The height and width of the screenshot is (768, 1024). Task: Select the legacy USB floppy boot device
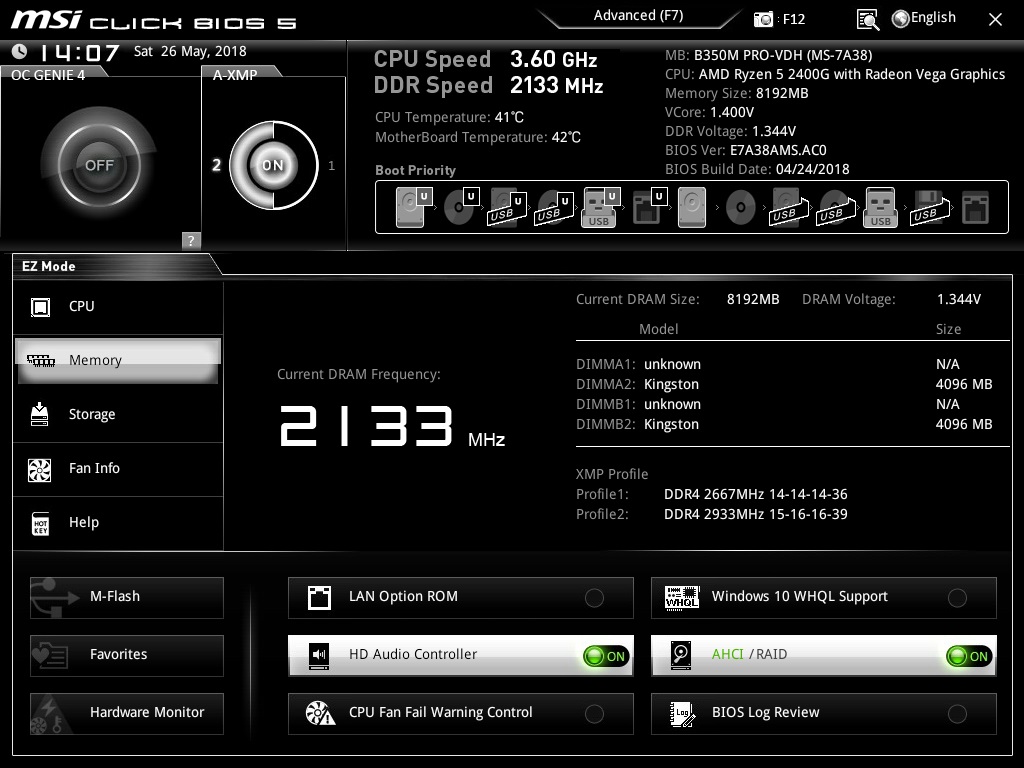point(930,208)
